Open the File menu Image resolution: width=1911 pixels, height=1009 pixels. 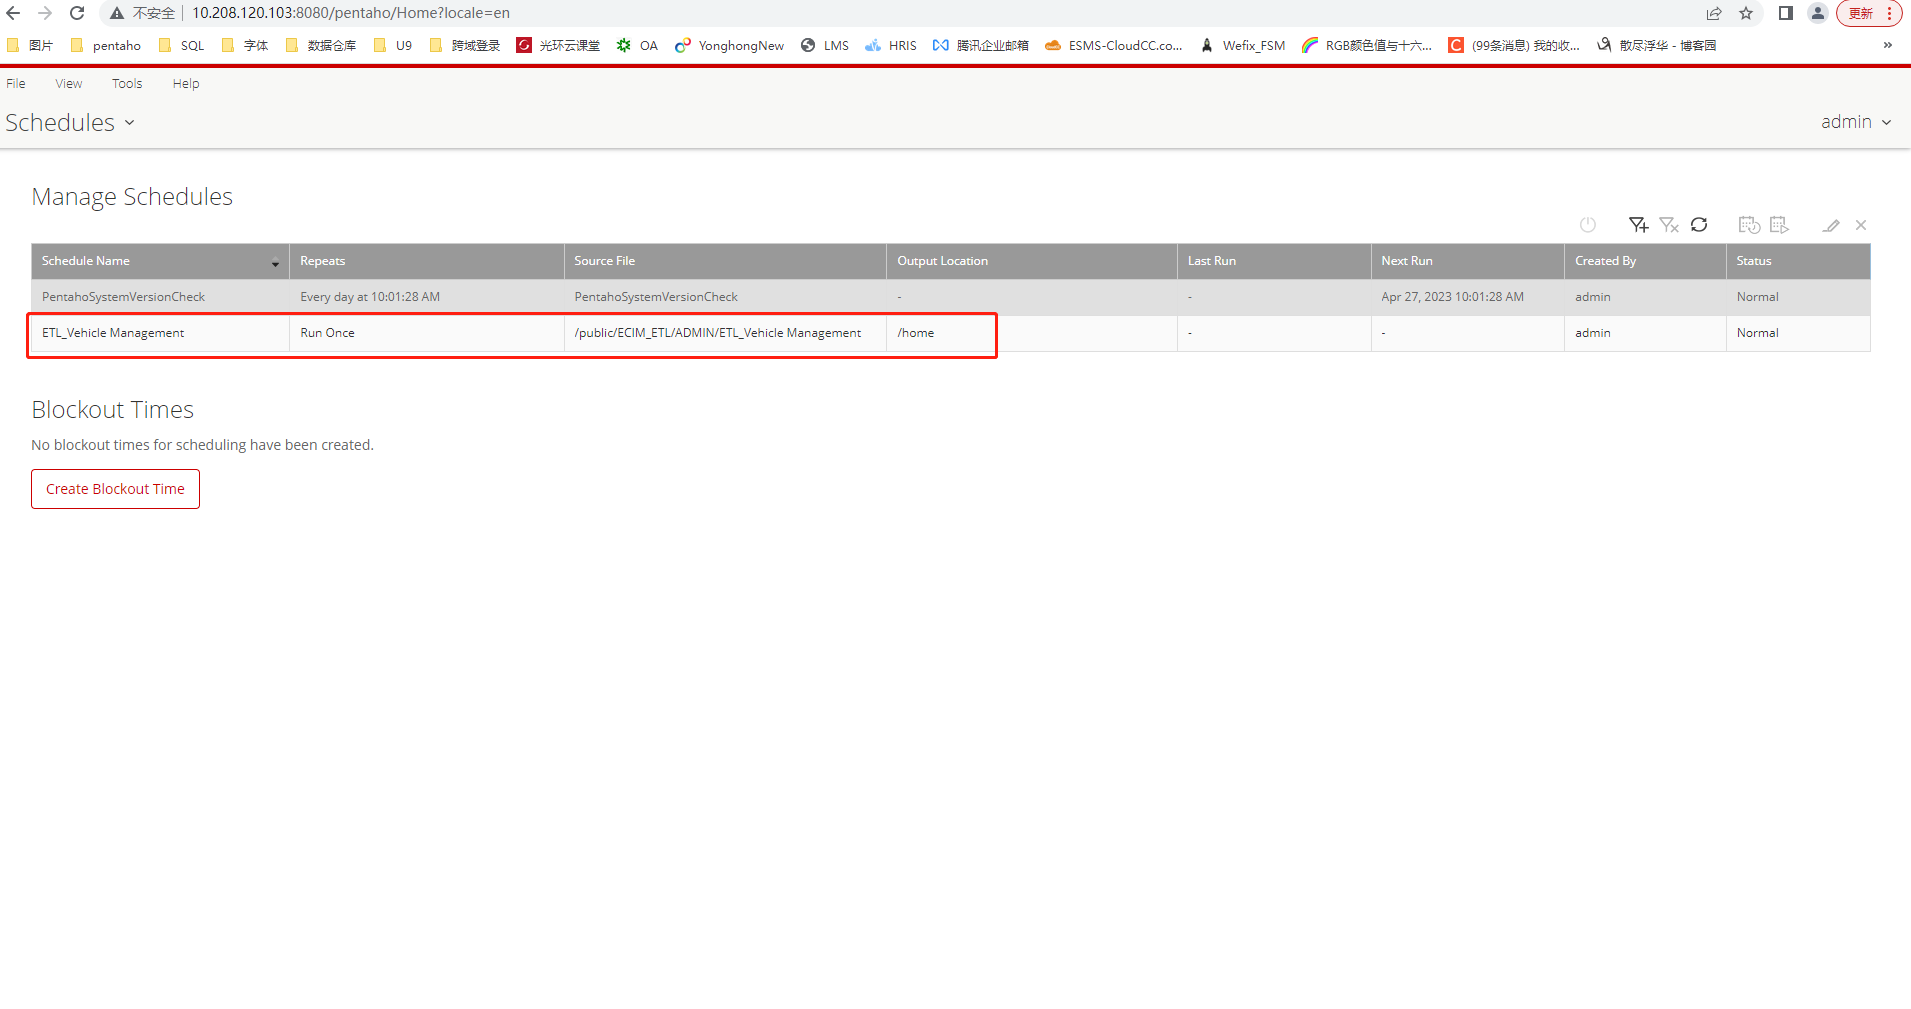pos(16,83)
